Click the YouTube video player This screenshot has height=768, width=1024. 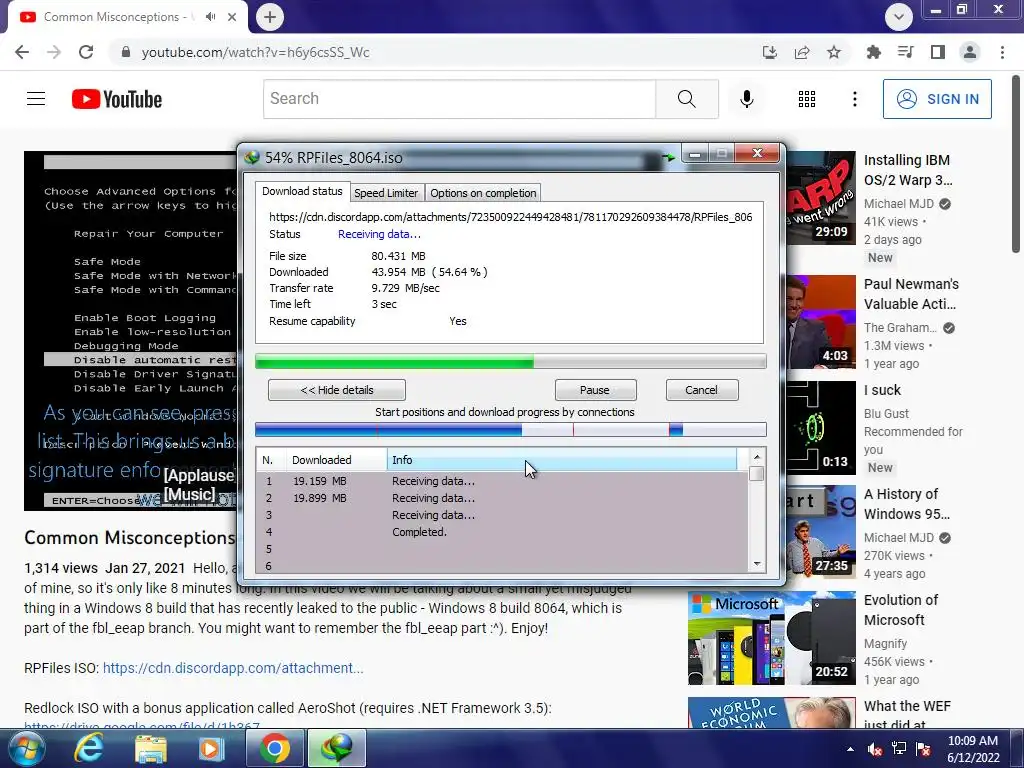pos(131,331)
